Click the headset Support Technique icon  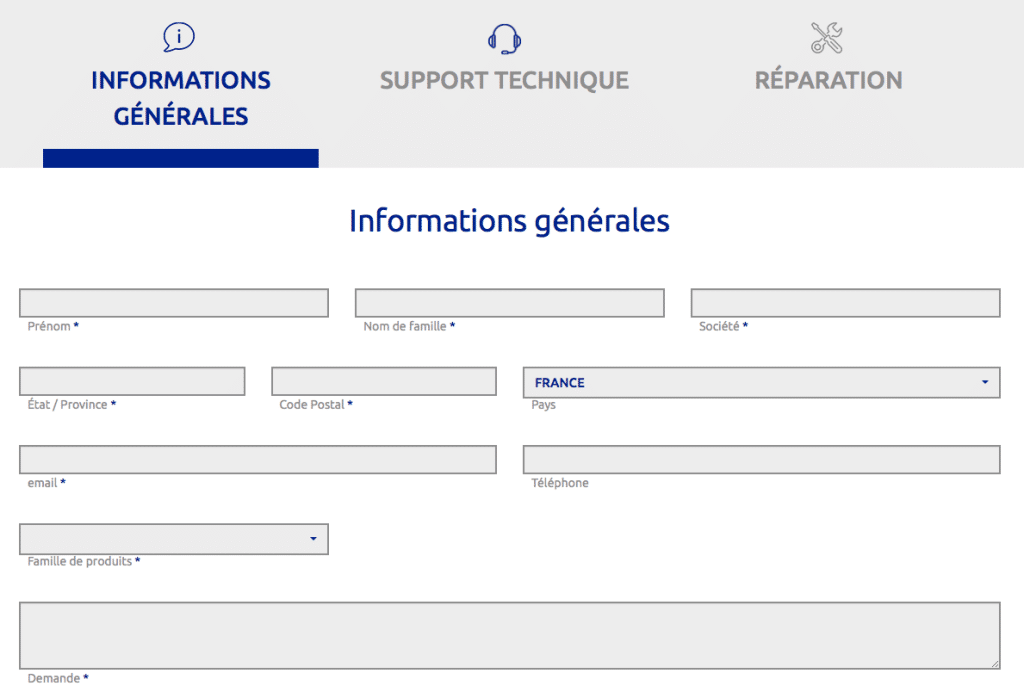pos(504,37)
